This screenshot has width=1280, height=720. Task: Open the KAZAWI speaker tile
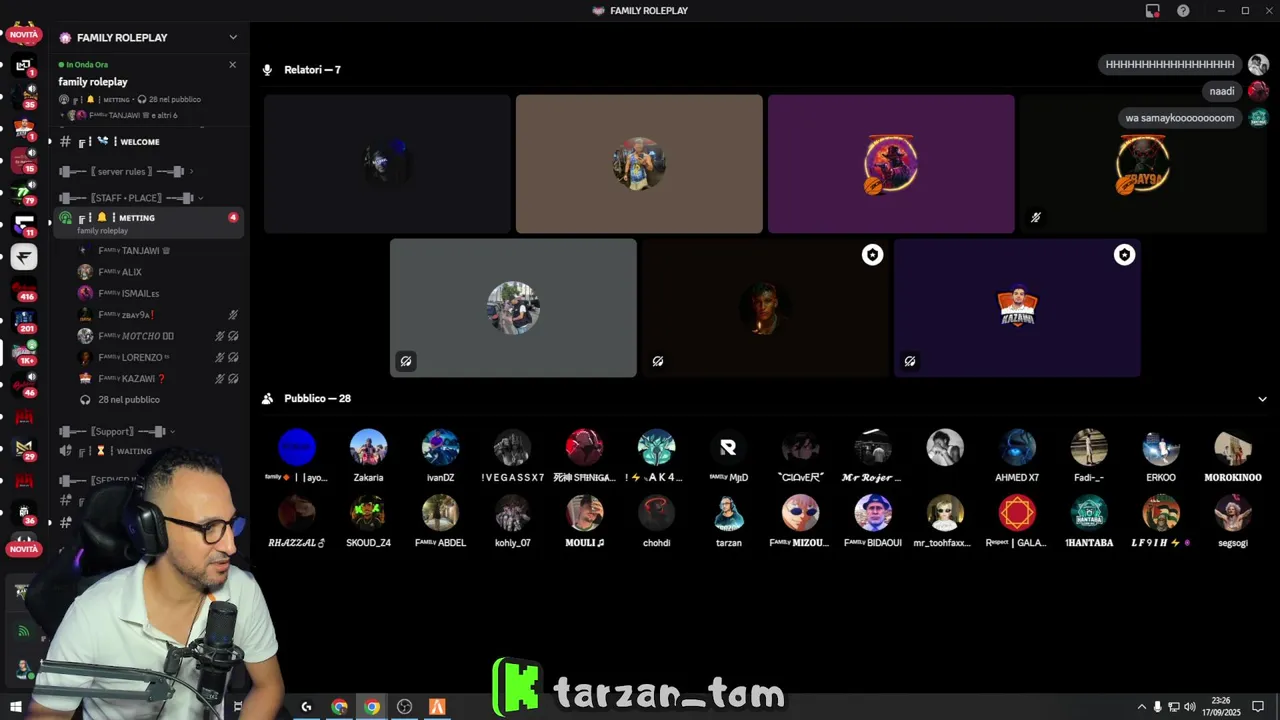(1017, 308)
